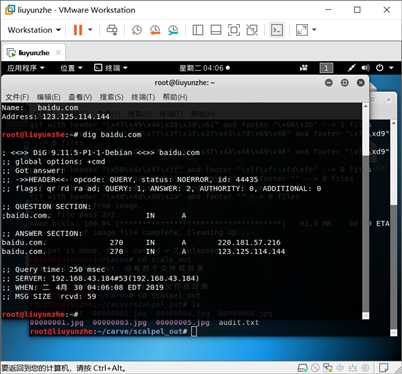
Task: Minimize the root@liuyunzhe terminal window
Action: point(329,82)
